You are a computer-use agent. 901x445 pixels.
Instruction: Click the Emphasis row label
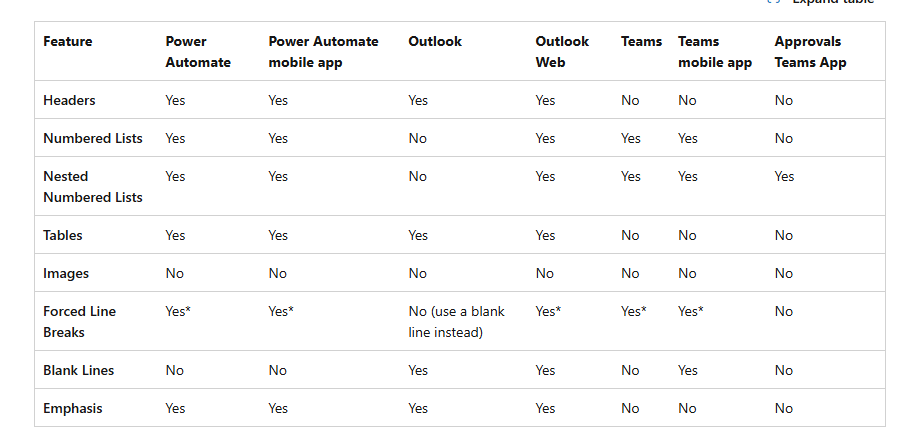(73, 408)
